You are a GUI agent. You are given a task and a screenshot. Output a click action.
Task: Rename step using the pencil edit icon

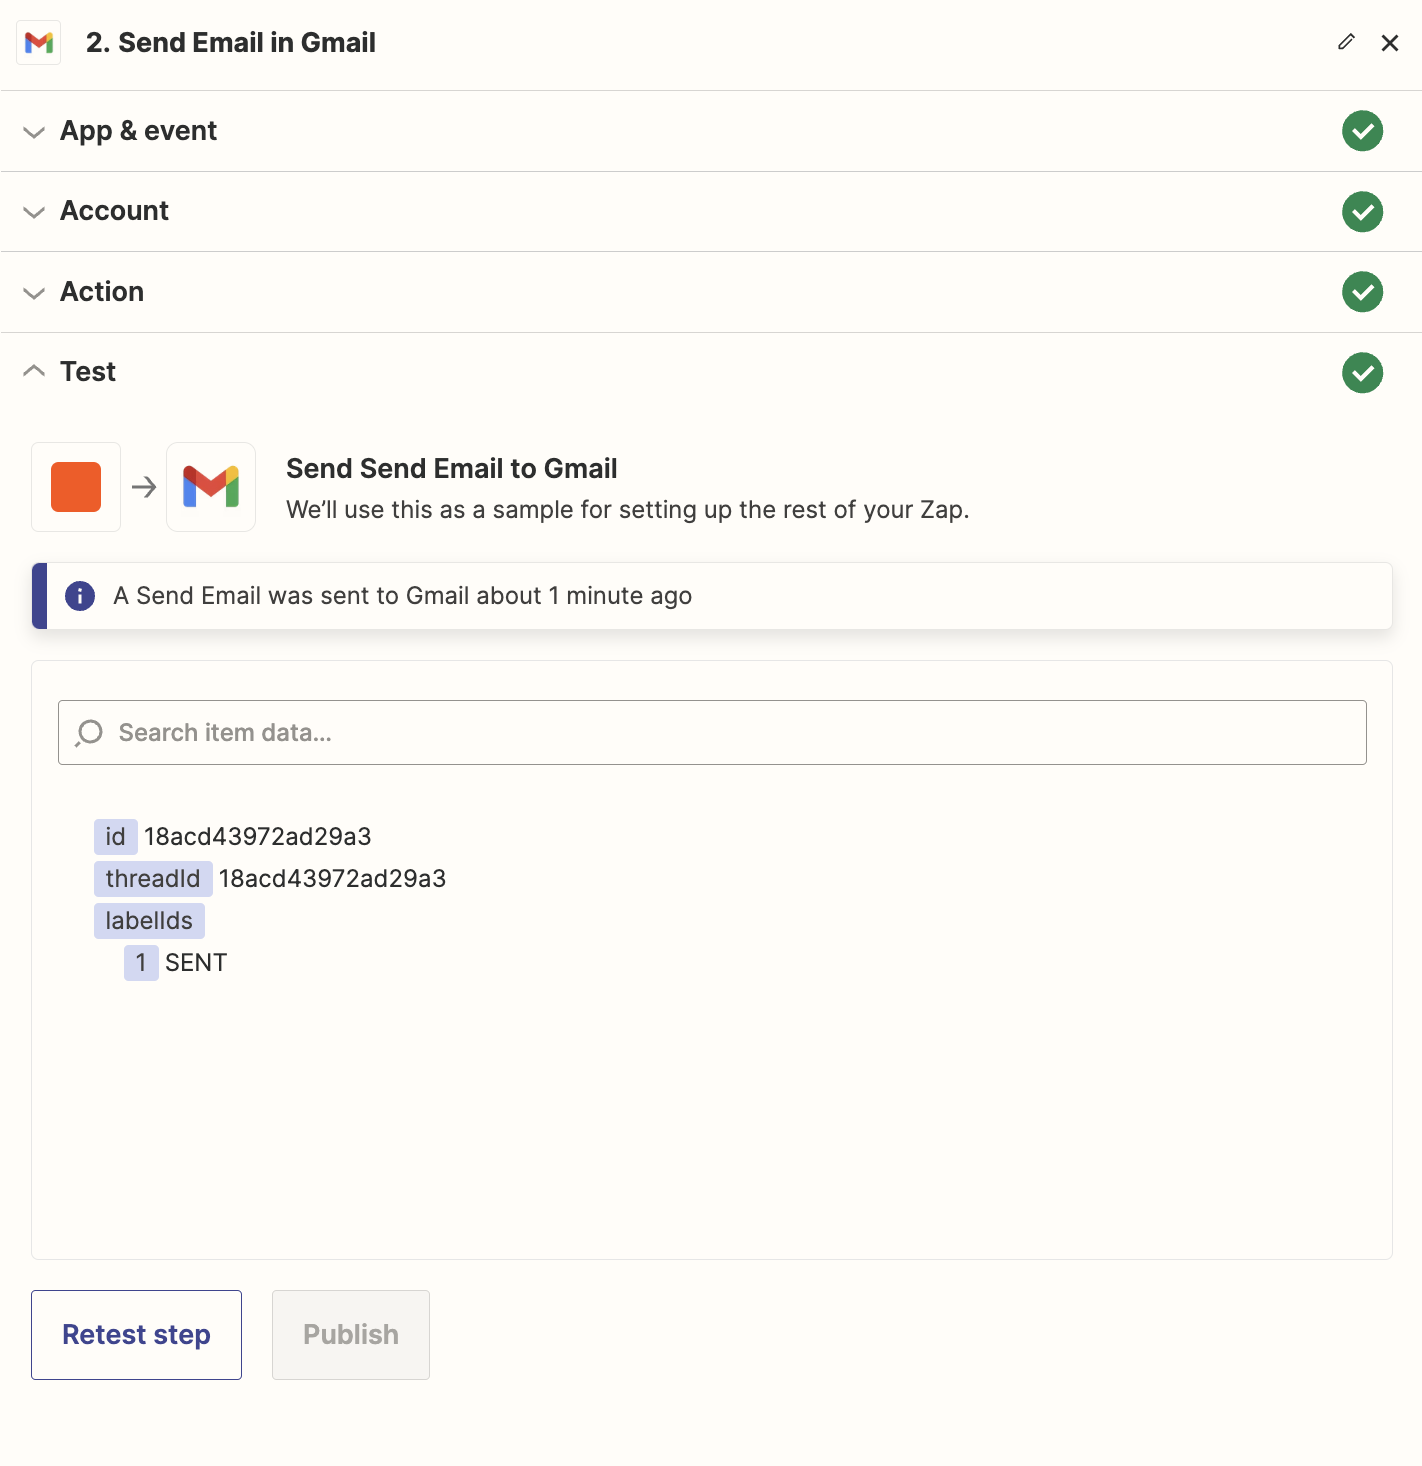(1346, 42)
